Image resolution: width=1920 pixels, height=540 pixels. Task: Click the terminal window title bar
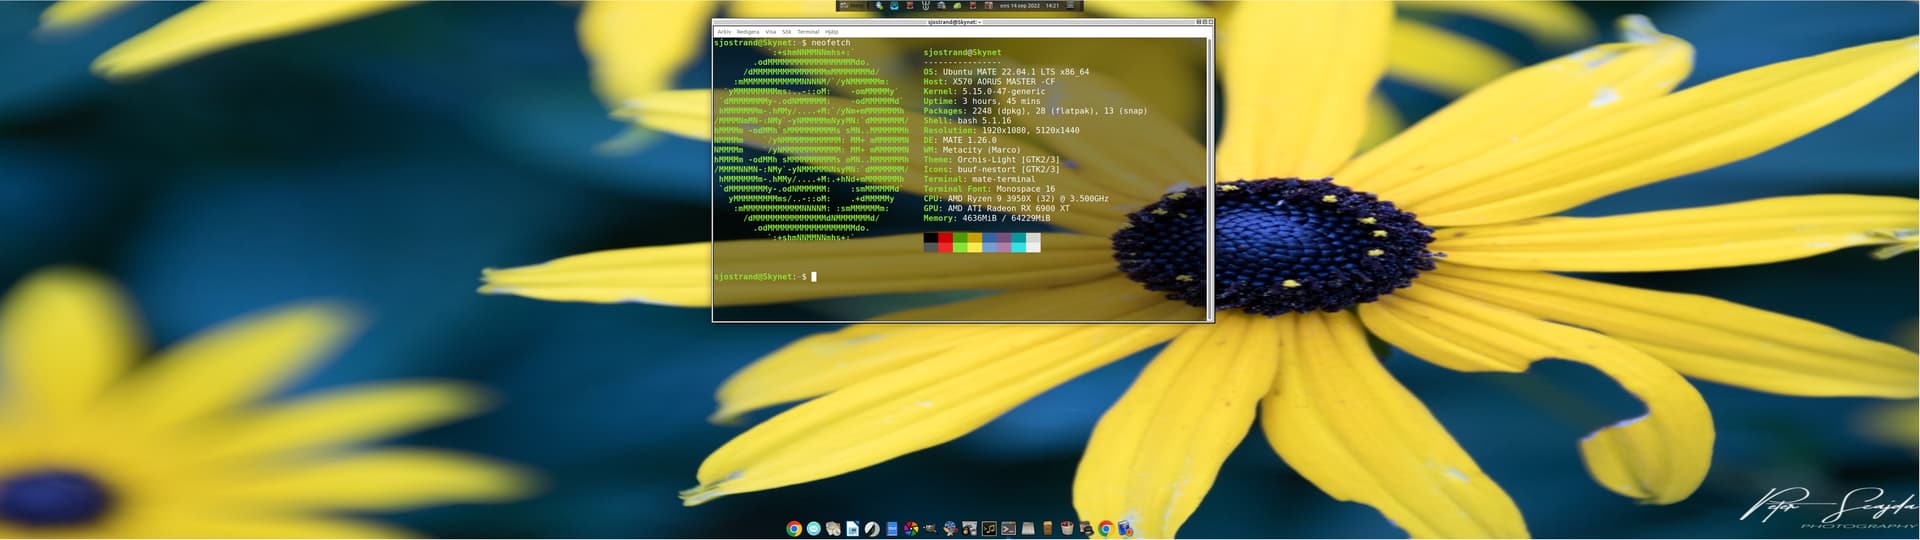(x=952, y=21)
